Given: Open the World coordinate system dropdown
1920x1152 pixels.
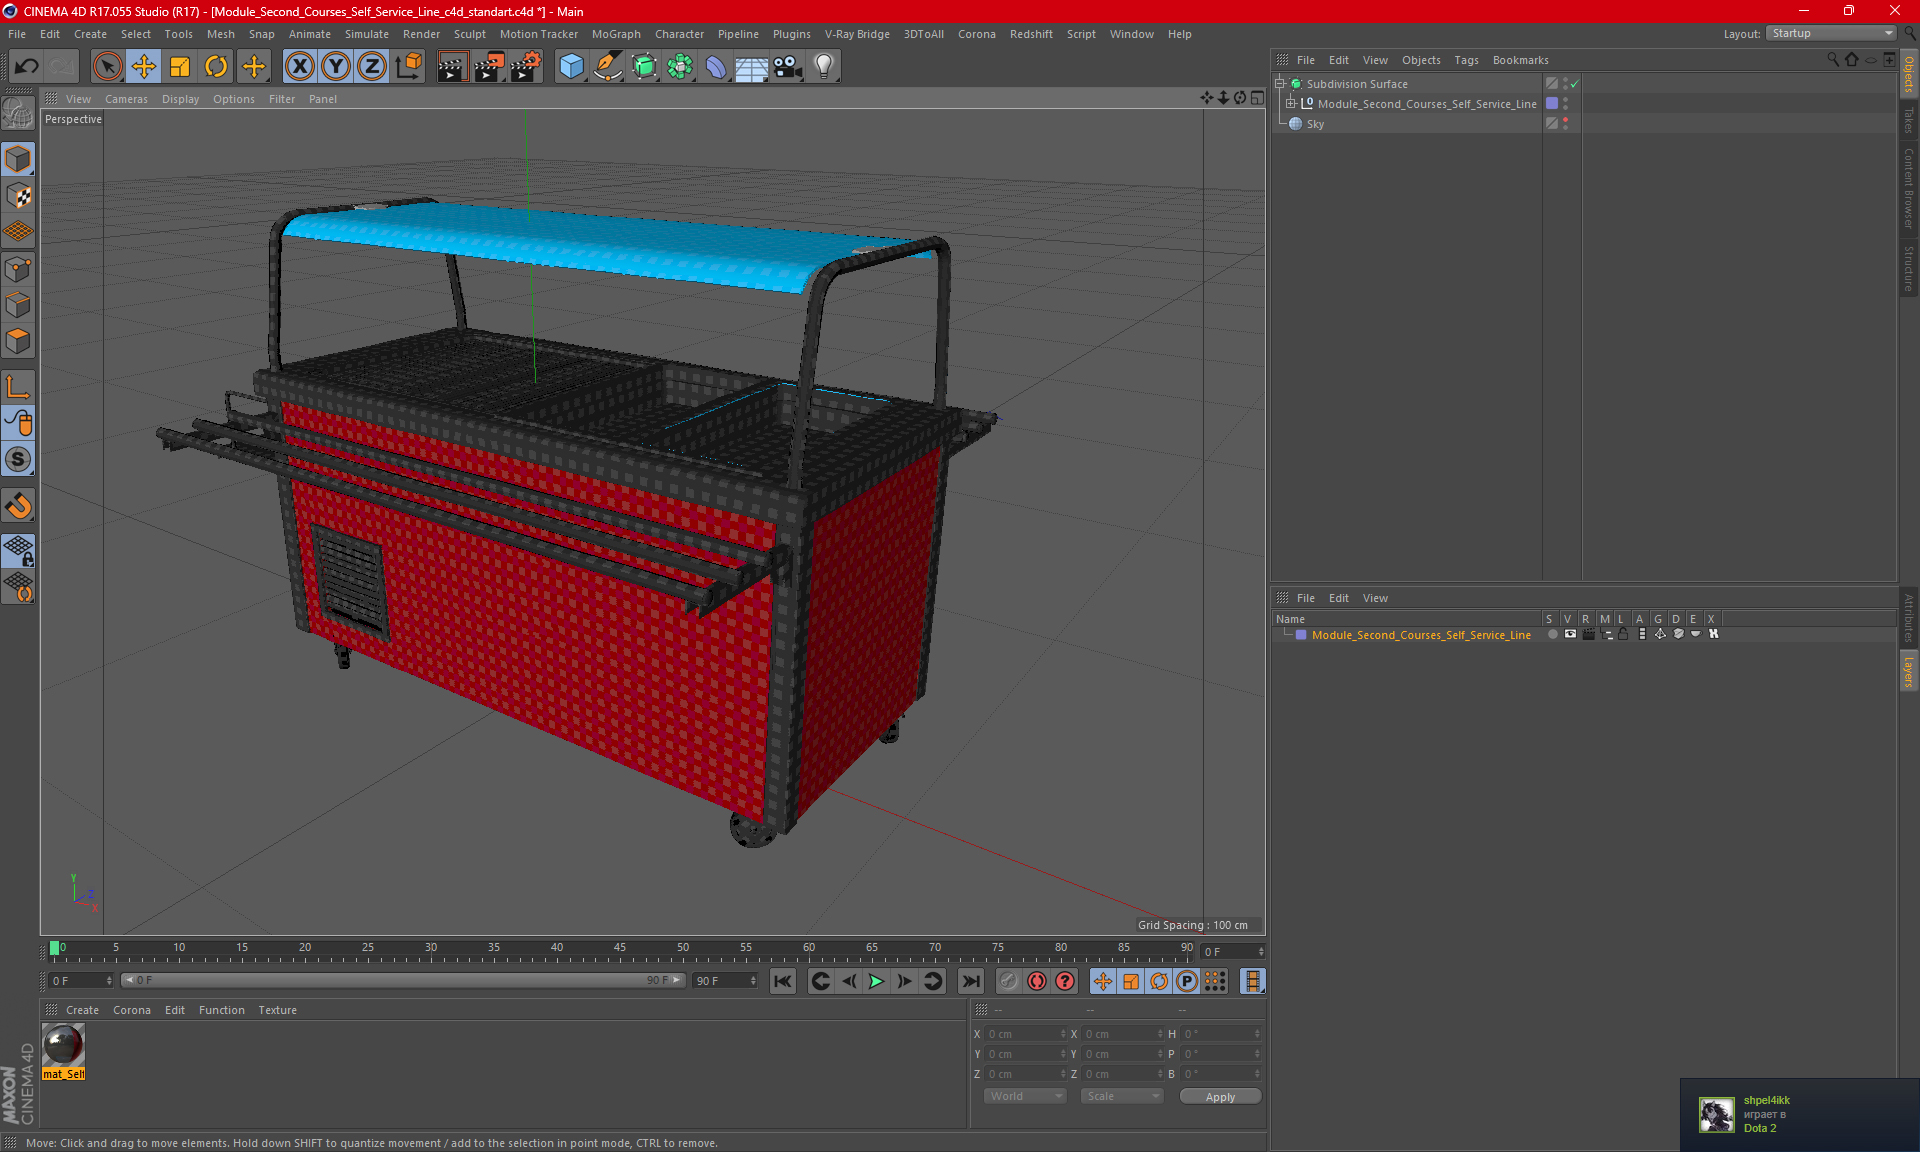Looking at the screenshot, I should [1025, 1096].
